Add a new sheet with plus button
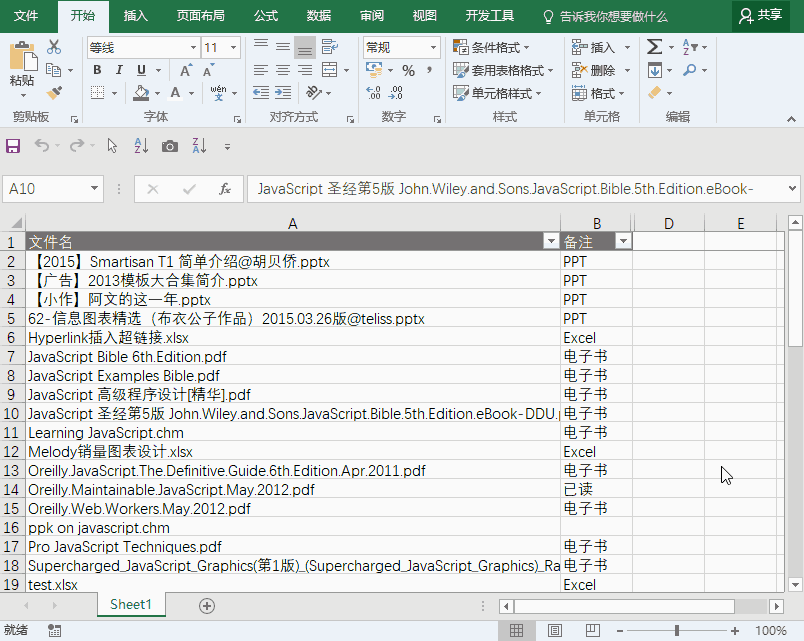Screen dimensions: 804x641 tap(207, 606)
